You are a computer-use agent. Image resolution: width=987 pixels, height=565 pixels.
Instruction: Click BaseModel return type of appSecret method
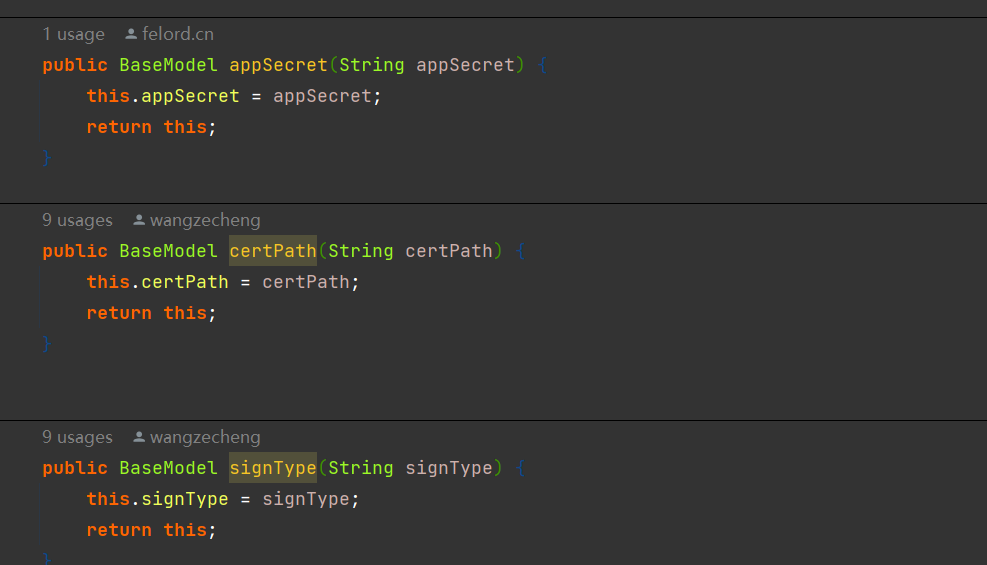coord(168,65)
